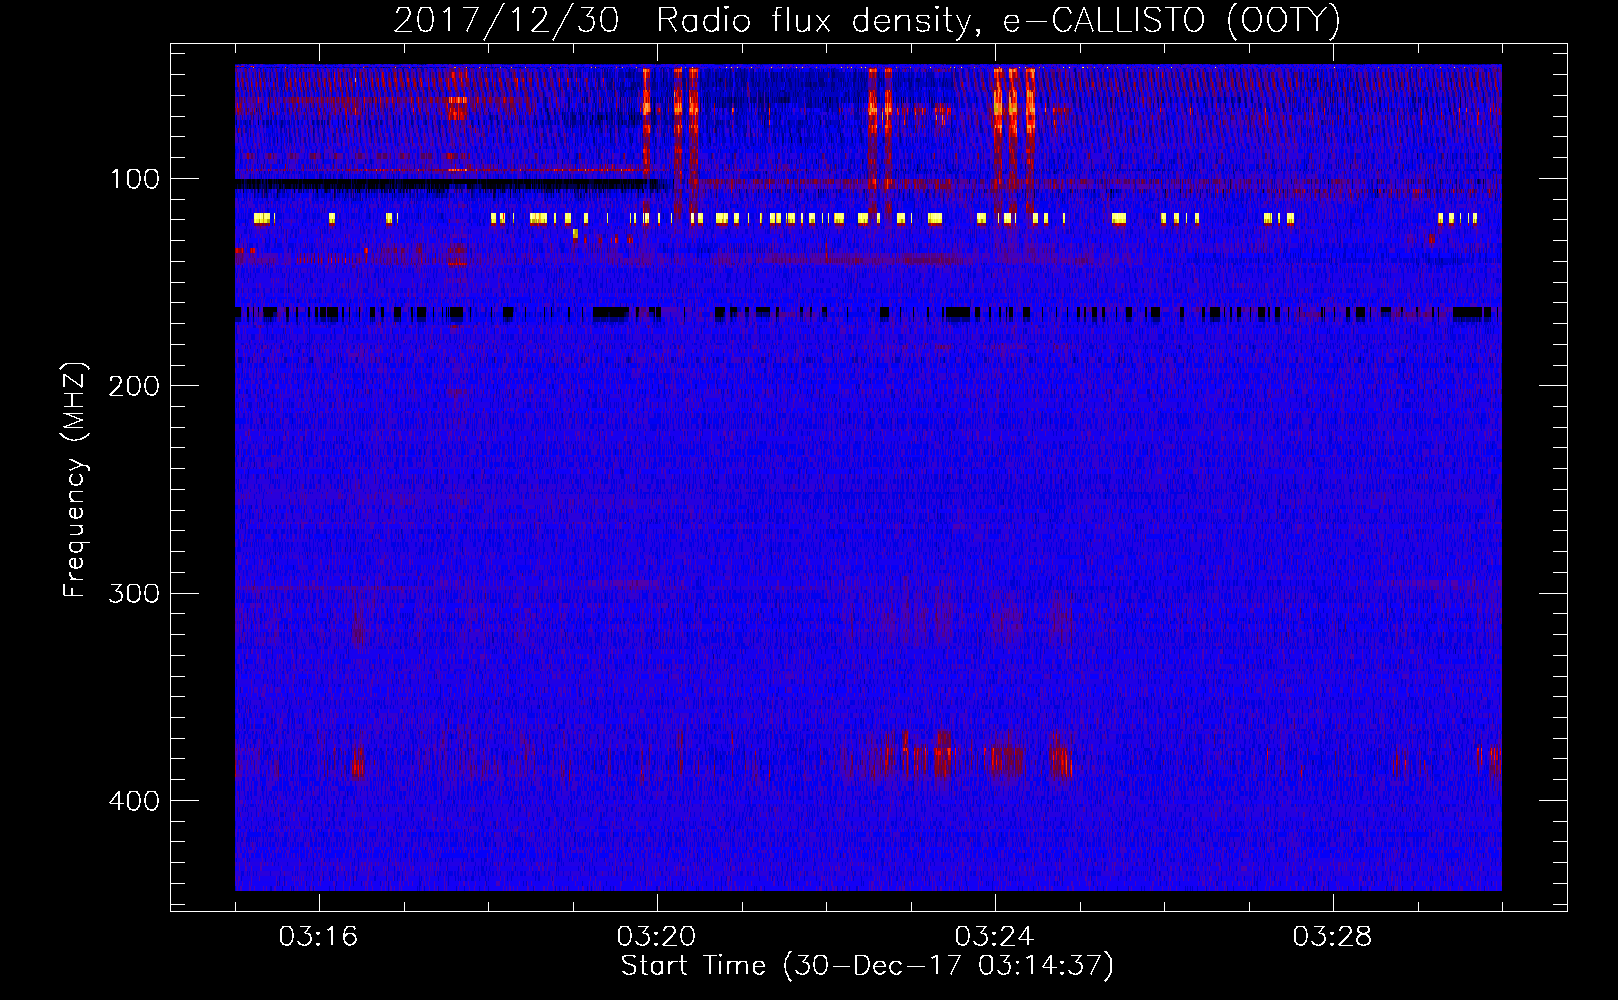Click the 'Start Time (30-Dec-17 03:14:37)' label
The image size is (1618, 1000).
click(x=867, y=966)
